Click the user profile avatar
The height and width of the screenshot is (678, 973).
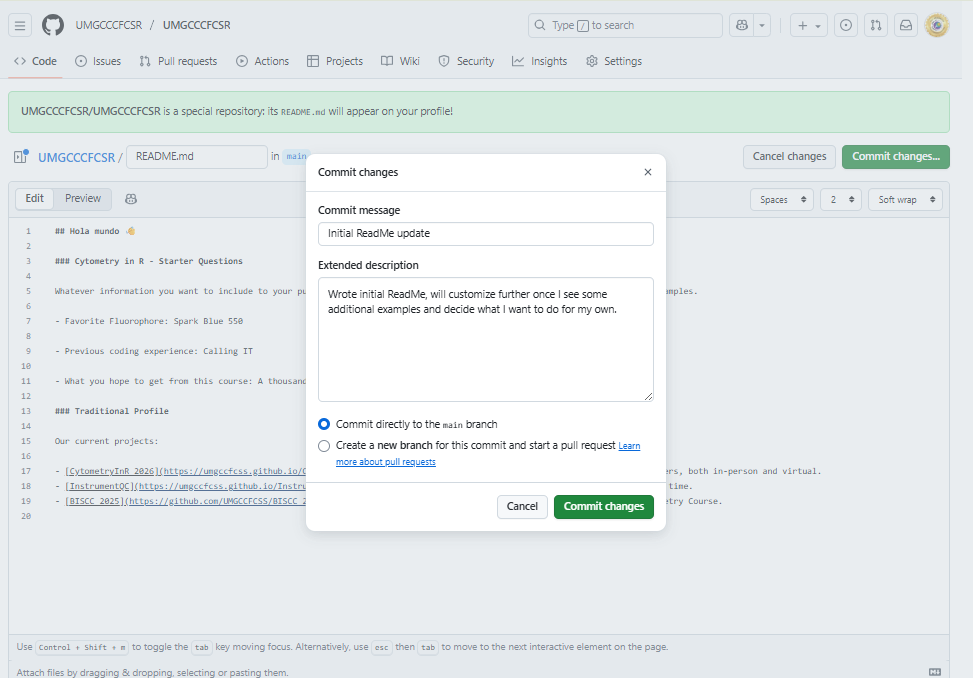point(937,25)
